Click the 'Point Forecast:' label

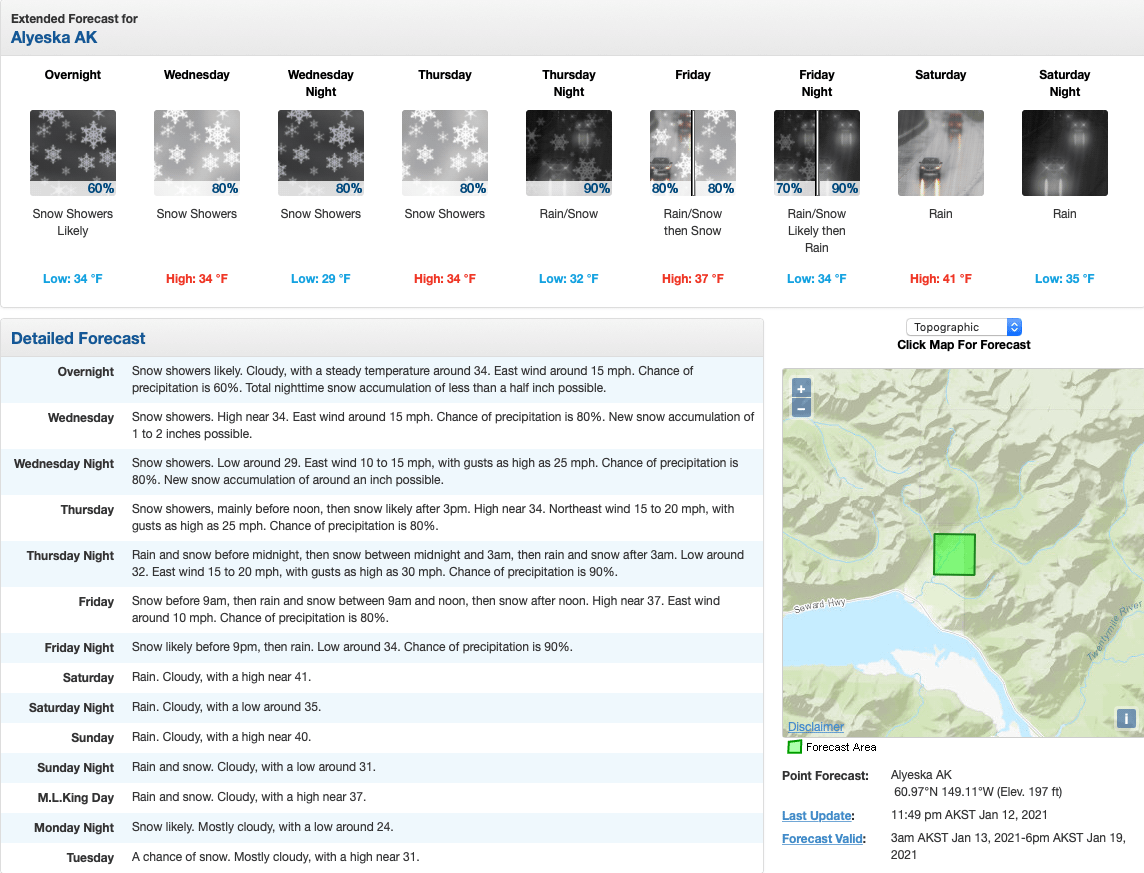pyautogui.click(x=825, y=776)
